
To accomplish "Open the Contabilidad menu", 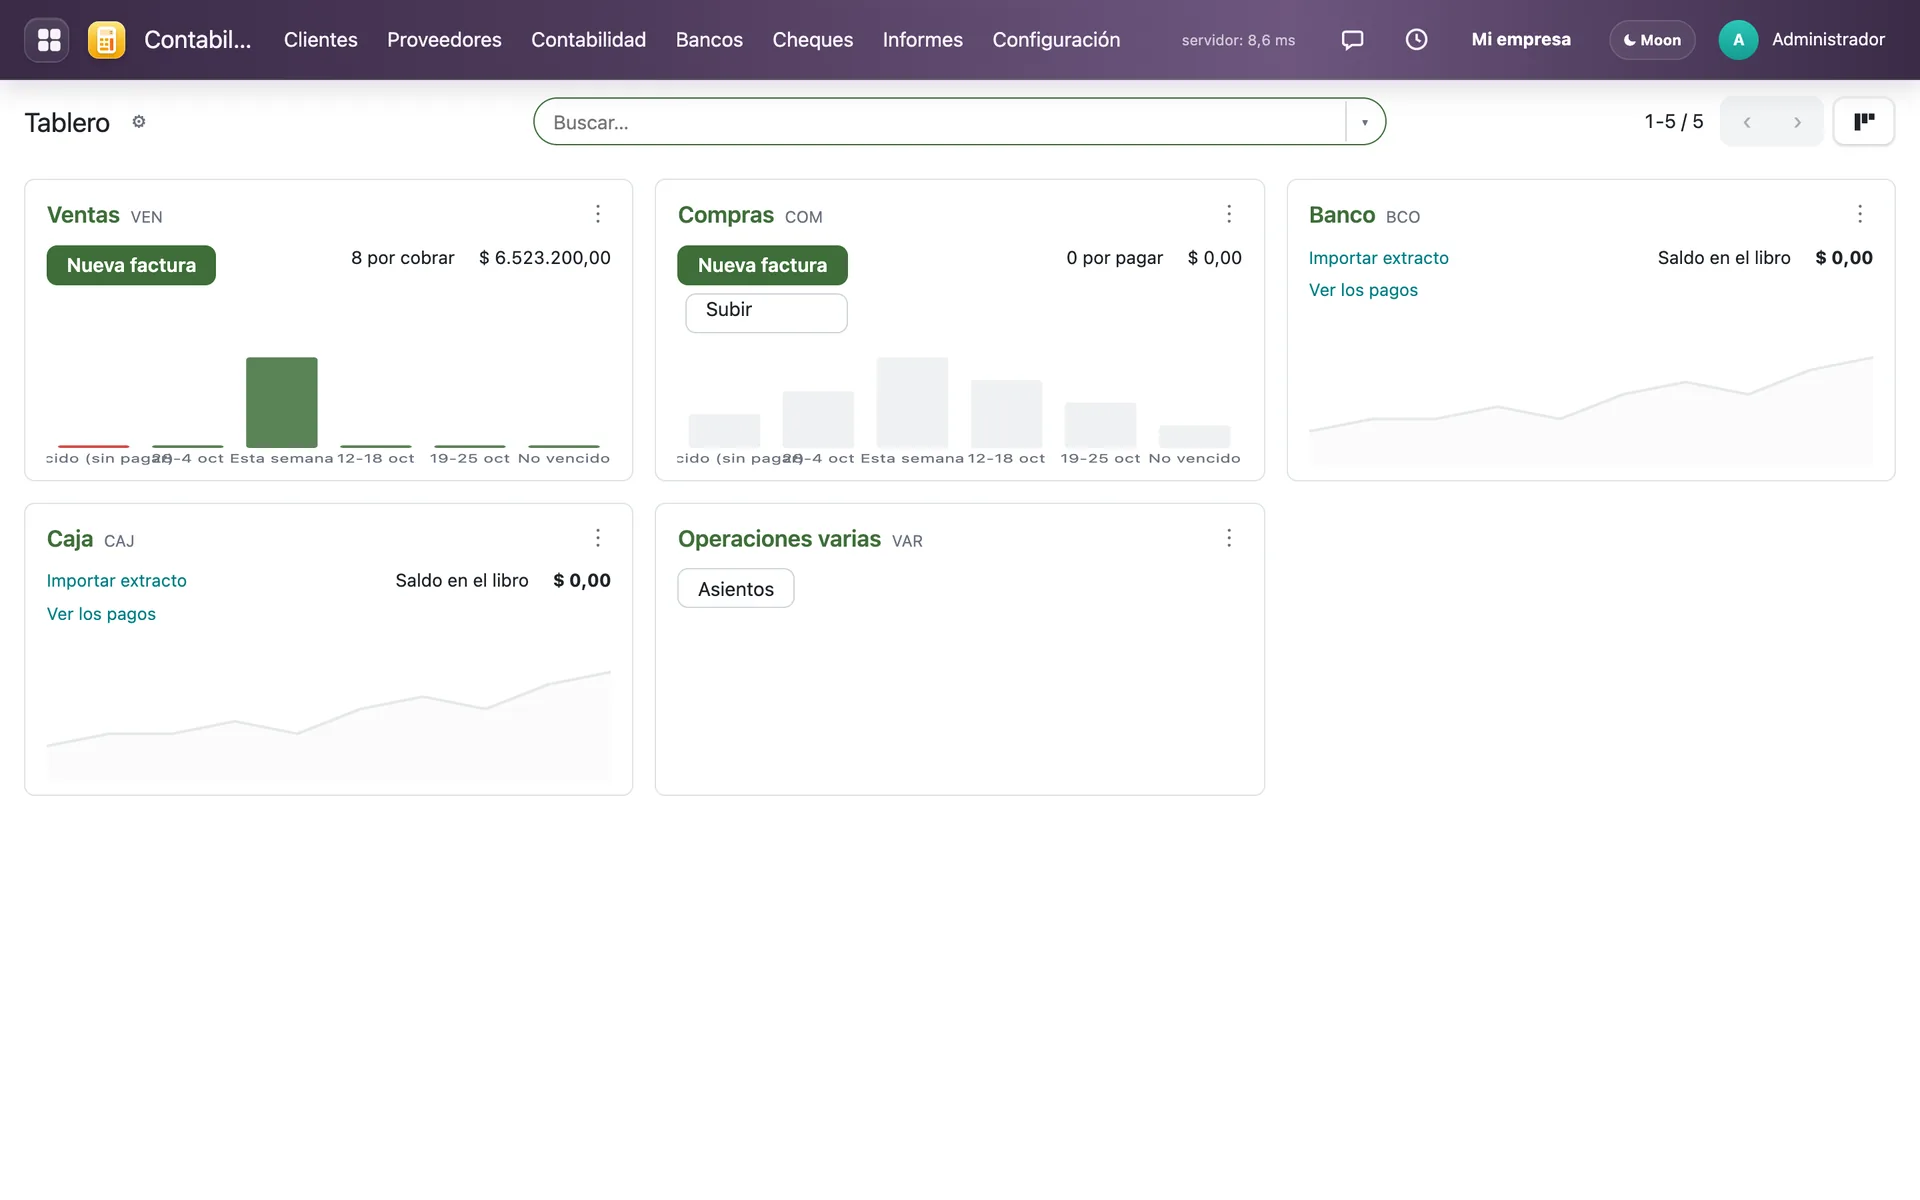I will point(588,40).
